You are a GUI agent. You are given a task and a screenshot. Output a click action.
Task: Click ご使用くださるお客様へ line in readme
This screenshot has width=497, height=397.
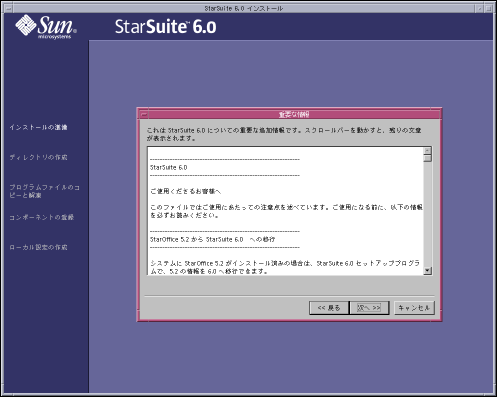(185, 191)
